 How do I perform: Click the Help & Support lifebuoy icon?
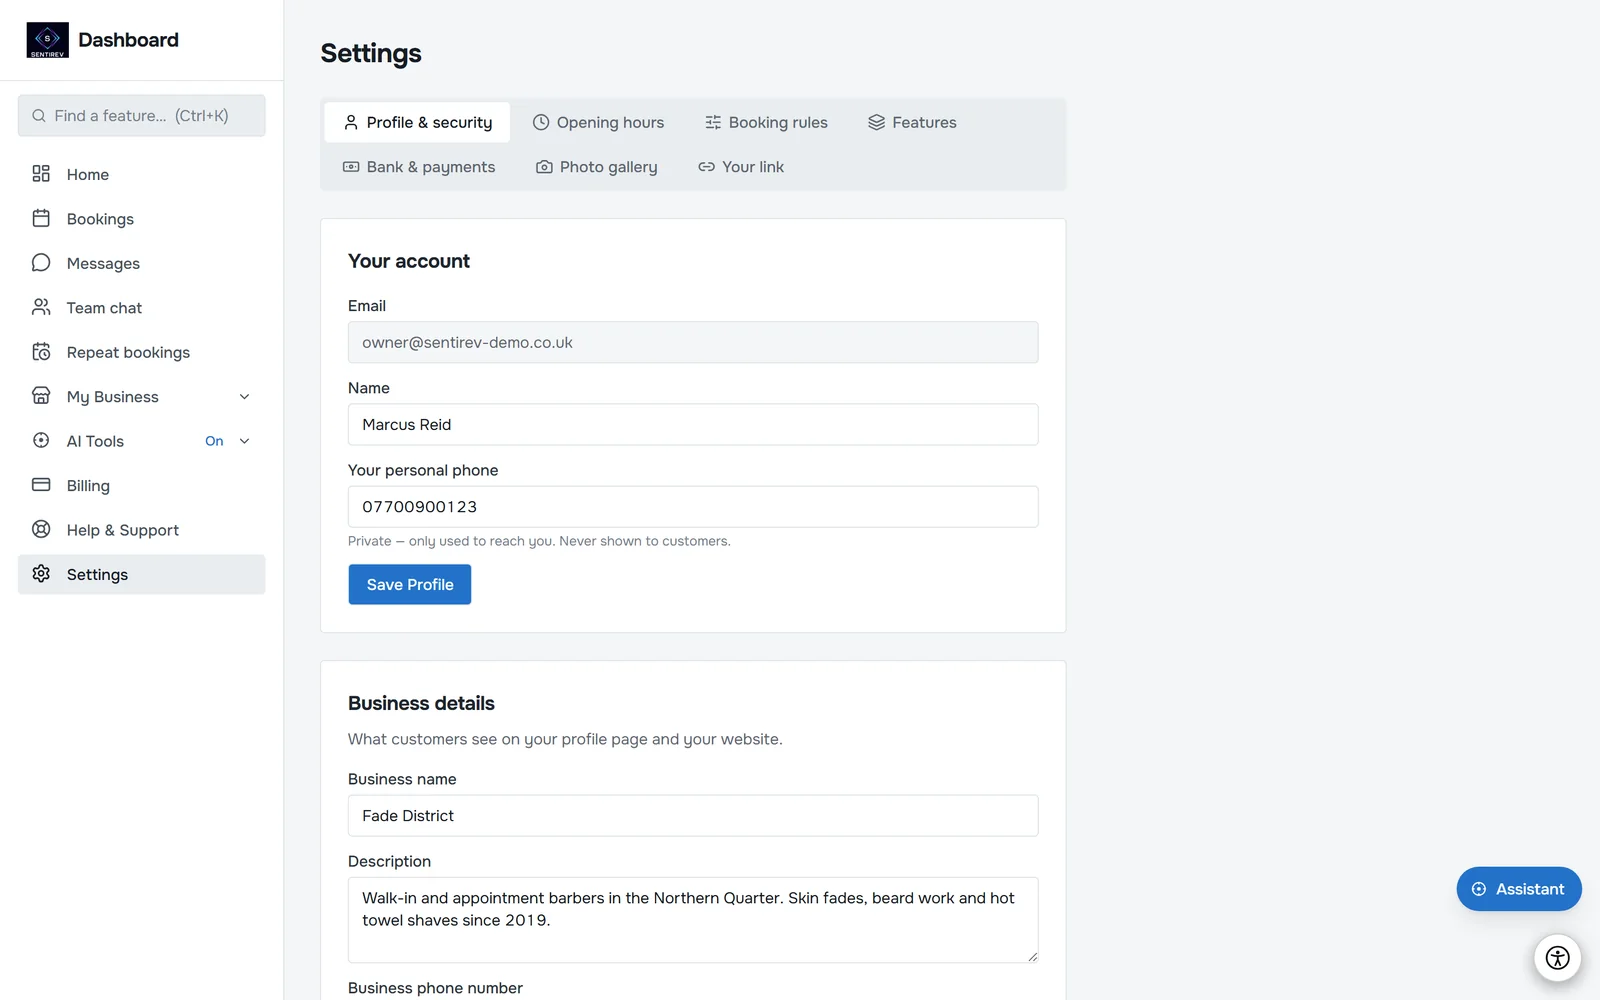click(x=41, y=530)
